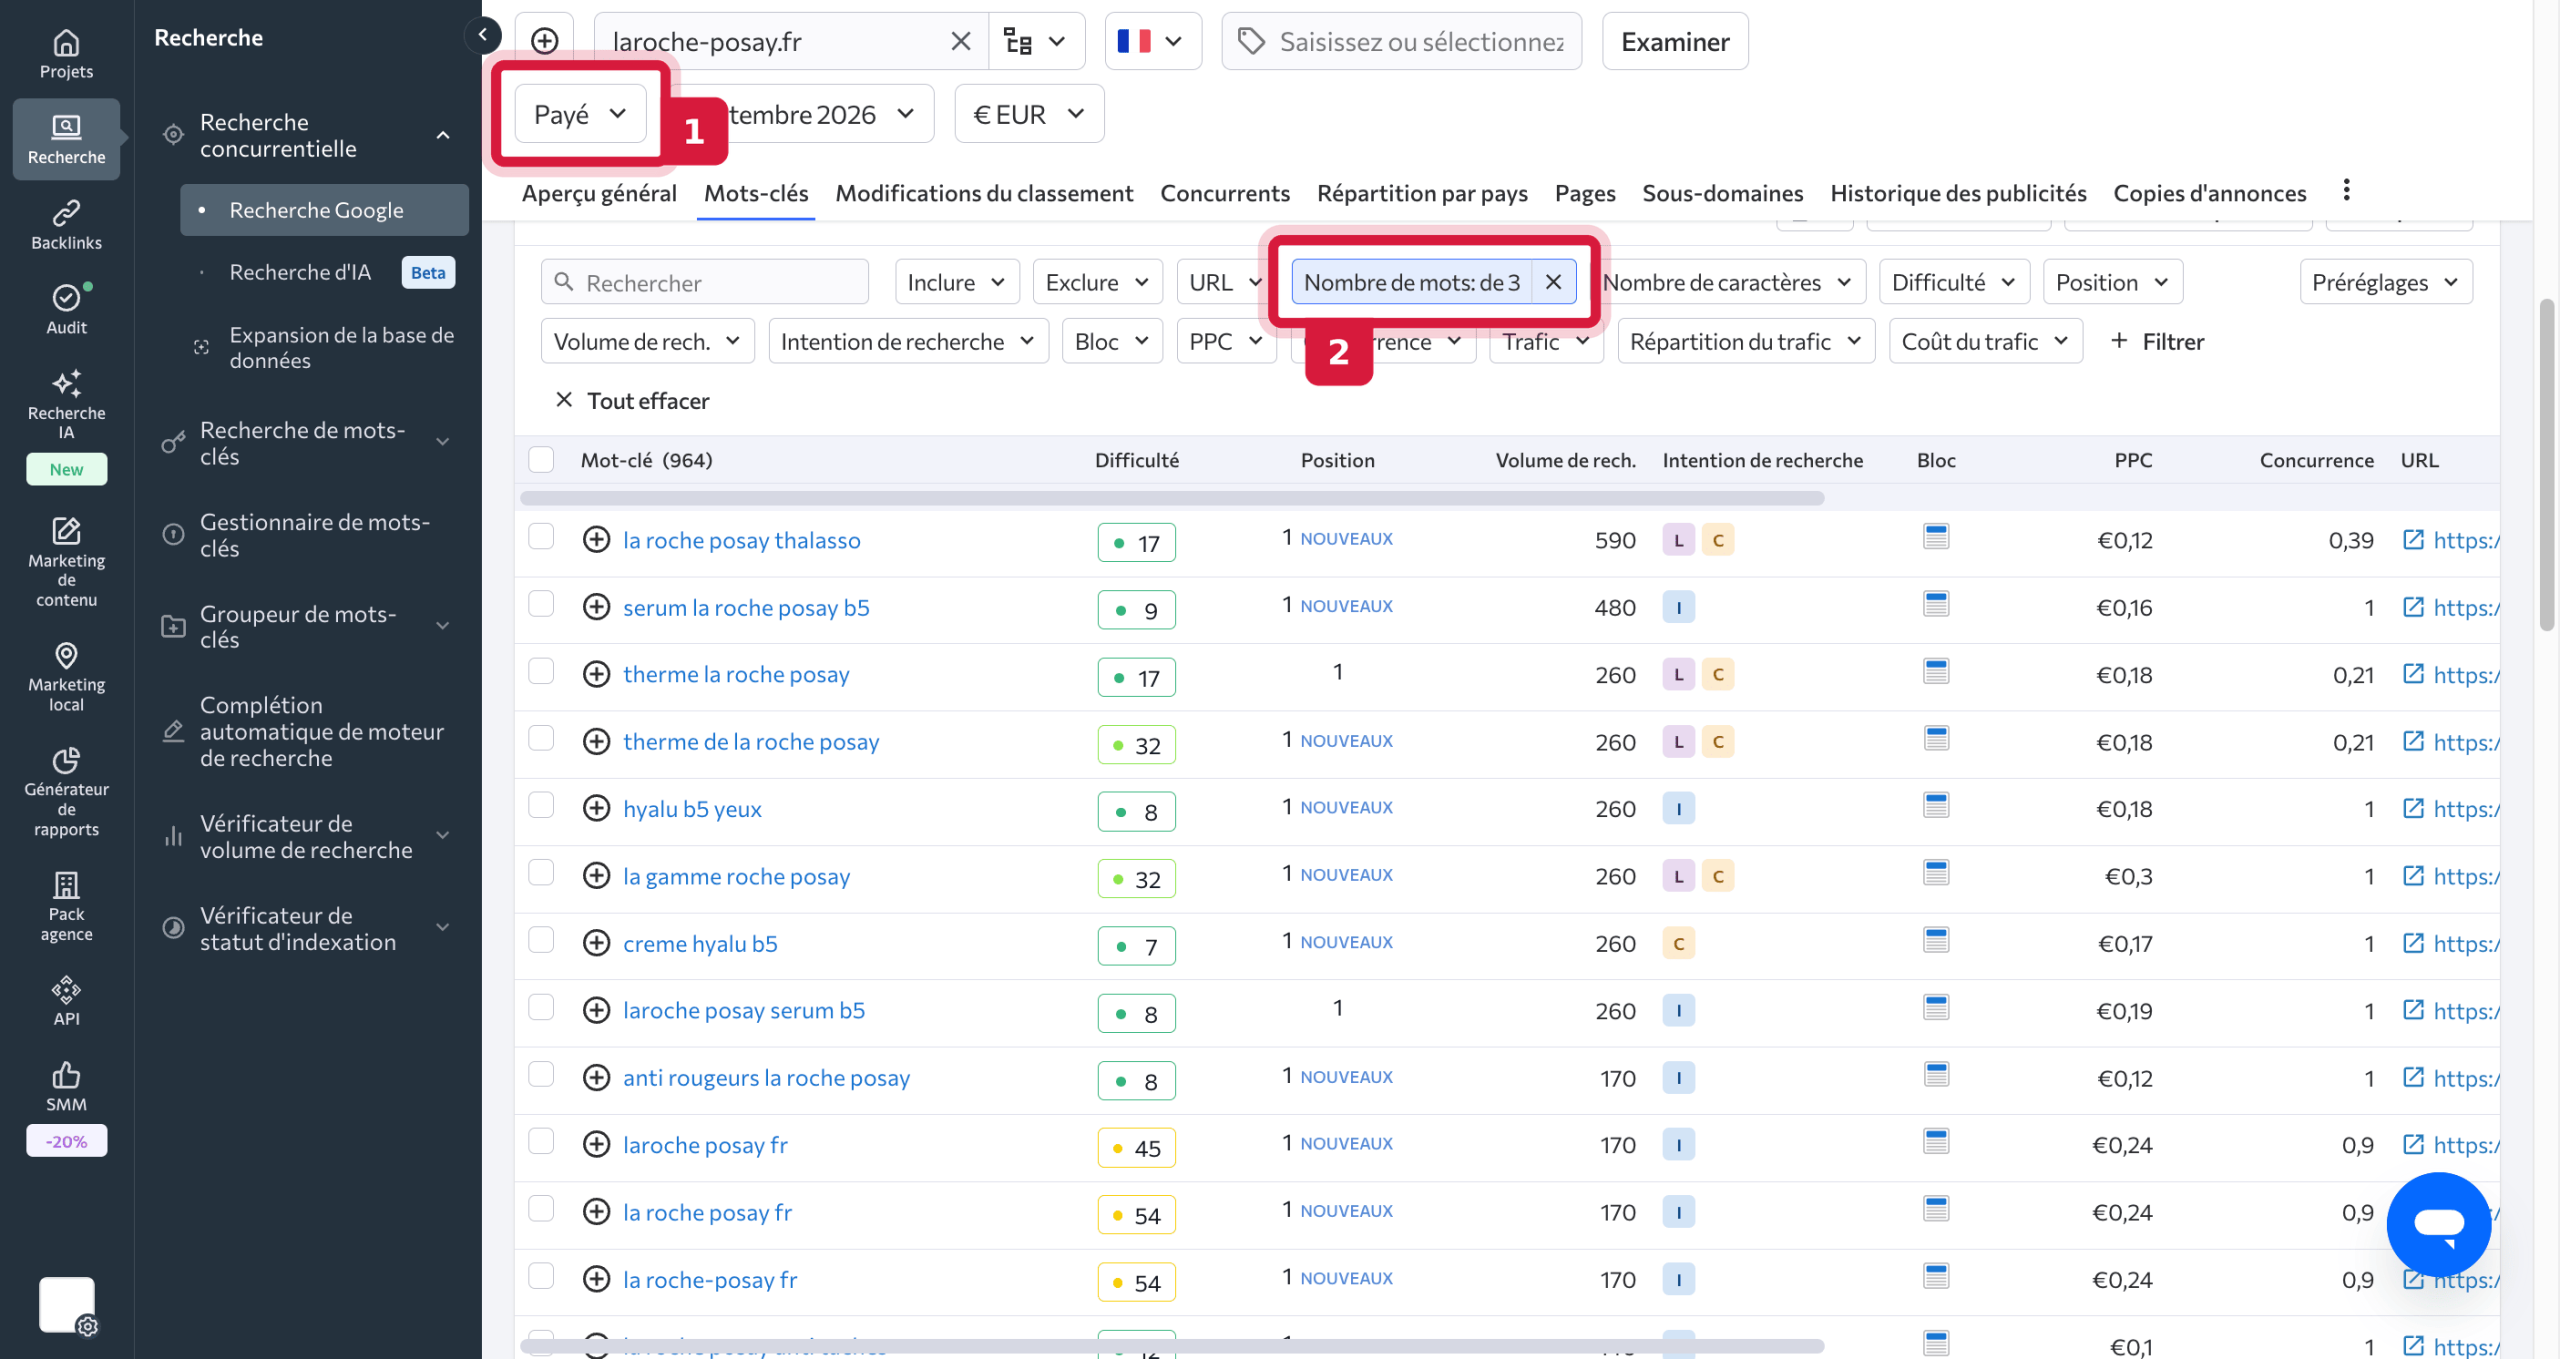Switch to the Concurrents tab
This screenshot has width=2560, height=1359.
(1225, 193)
